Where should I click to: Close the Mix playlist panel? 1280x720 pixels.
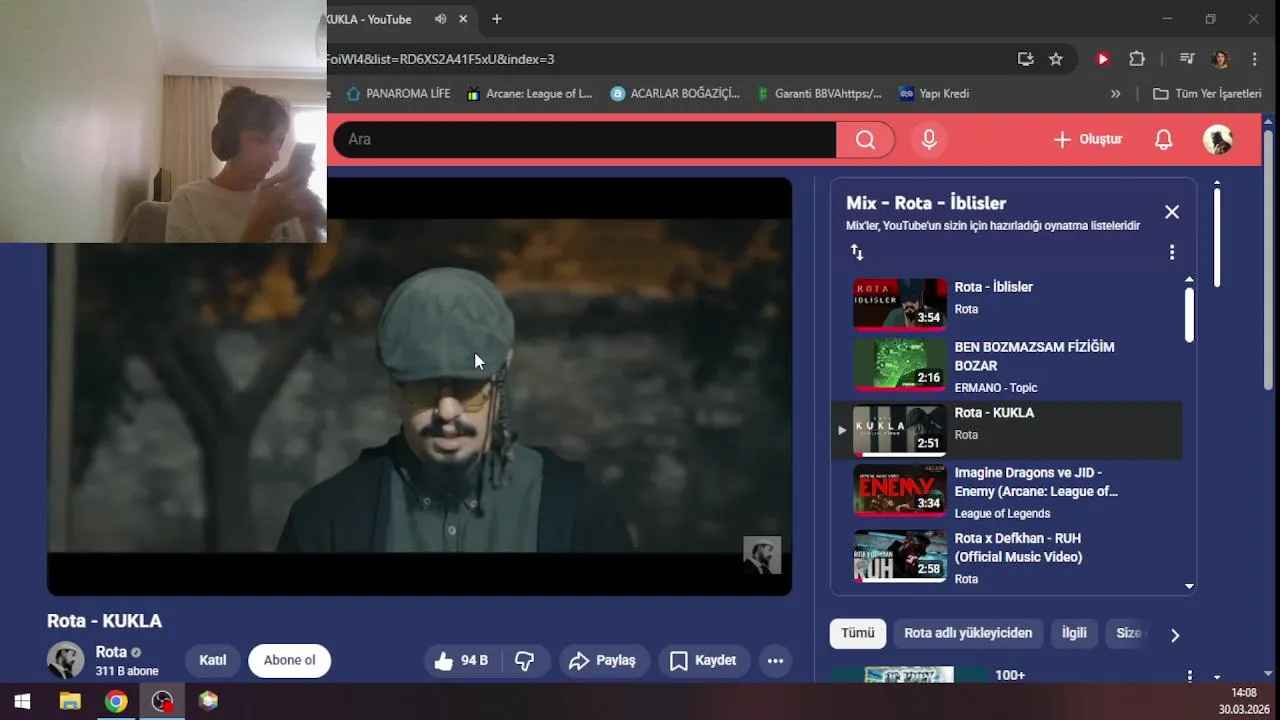[1172, 212]
